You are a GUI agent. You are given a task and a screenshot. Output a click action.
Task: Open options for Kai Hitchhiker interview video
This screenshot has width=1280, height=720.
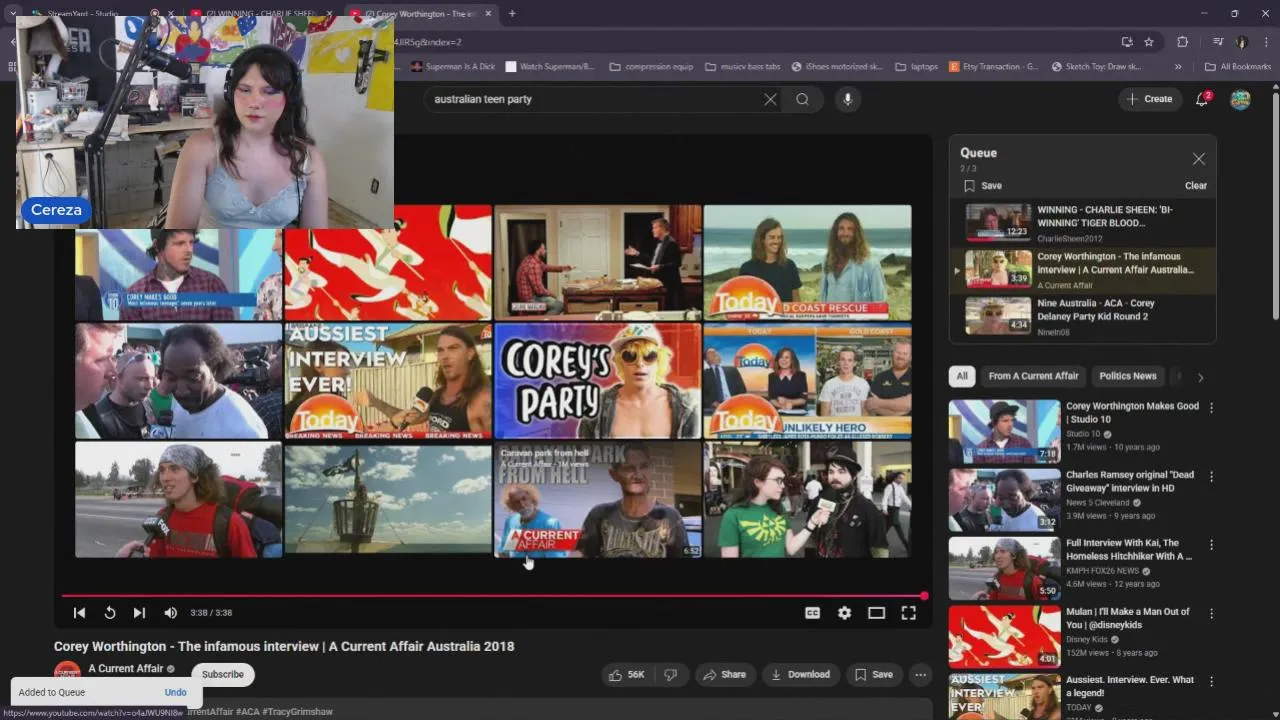1211,545
